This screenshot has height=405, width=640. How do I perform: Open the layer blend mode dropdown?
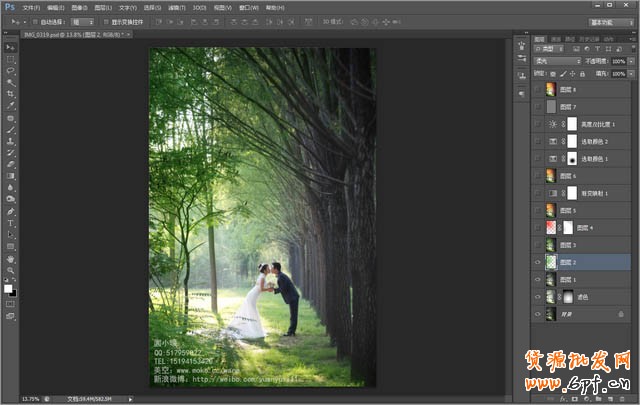[556, 61]
